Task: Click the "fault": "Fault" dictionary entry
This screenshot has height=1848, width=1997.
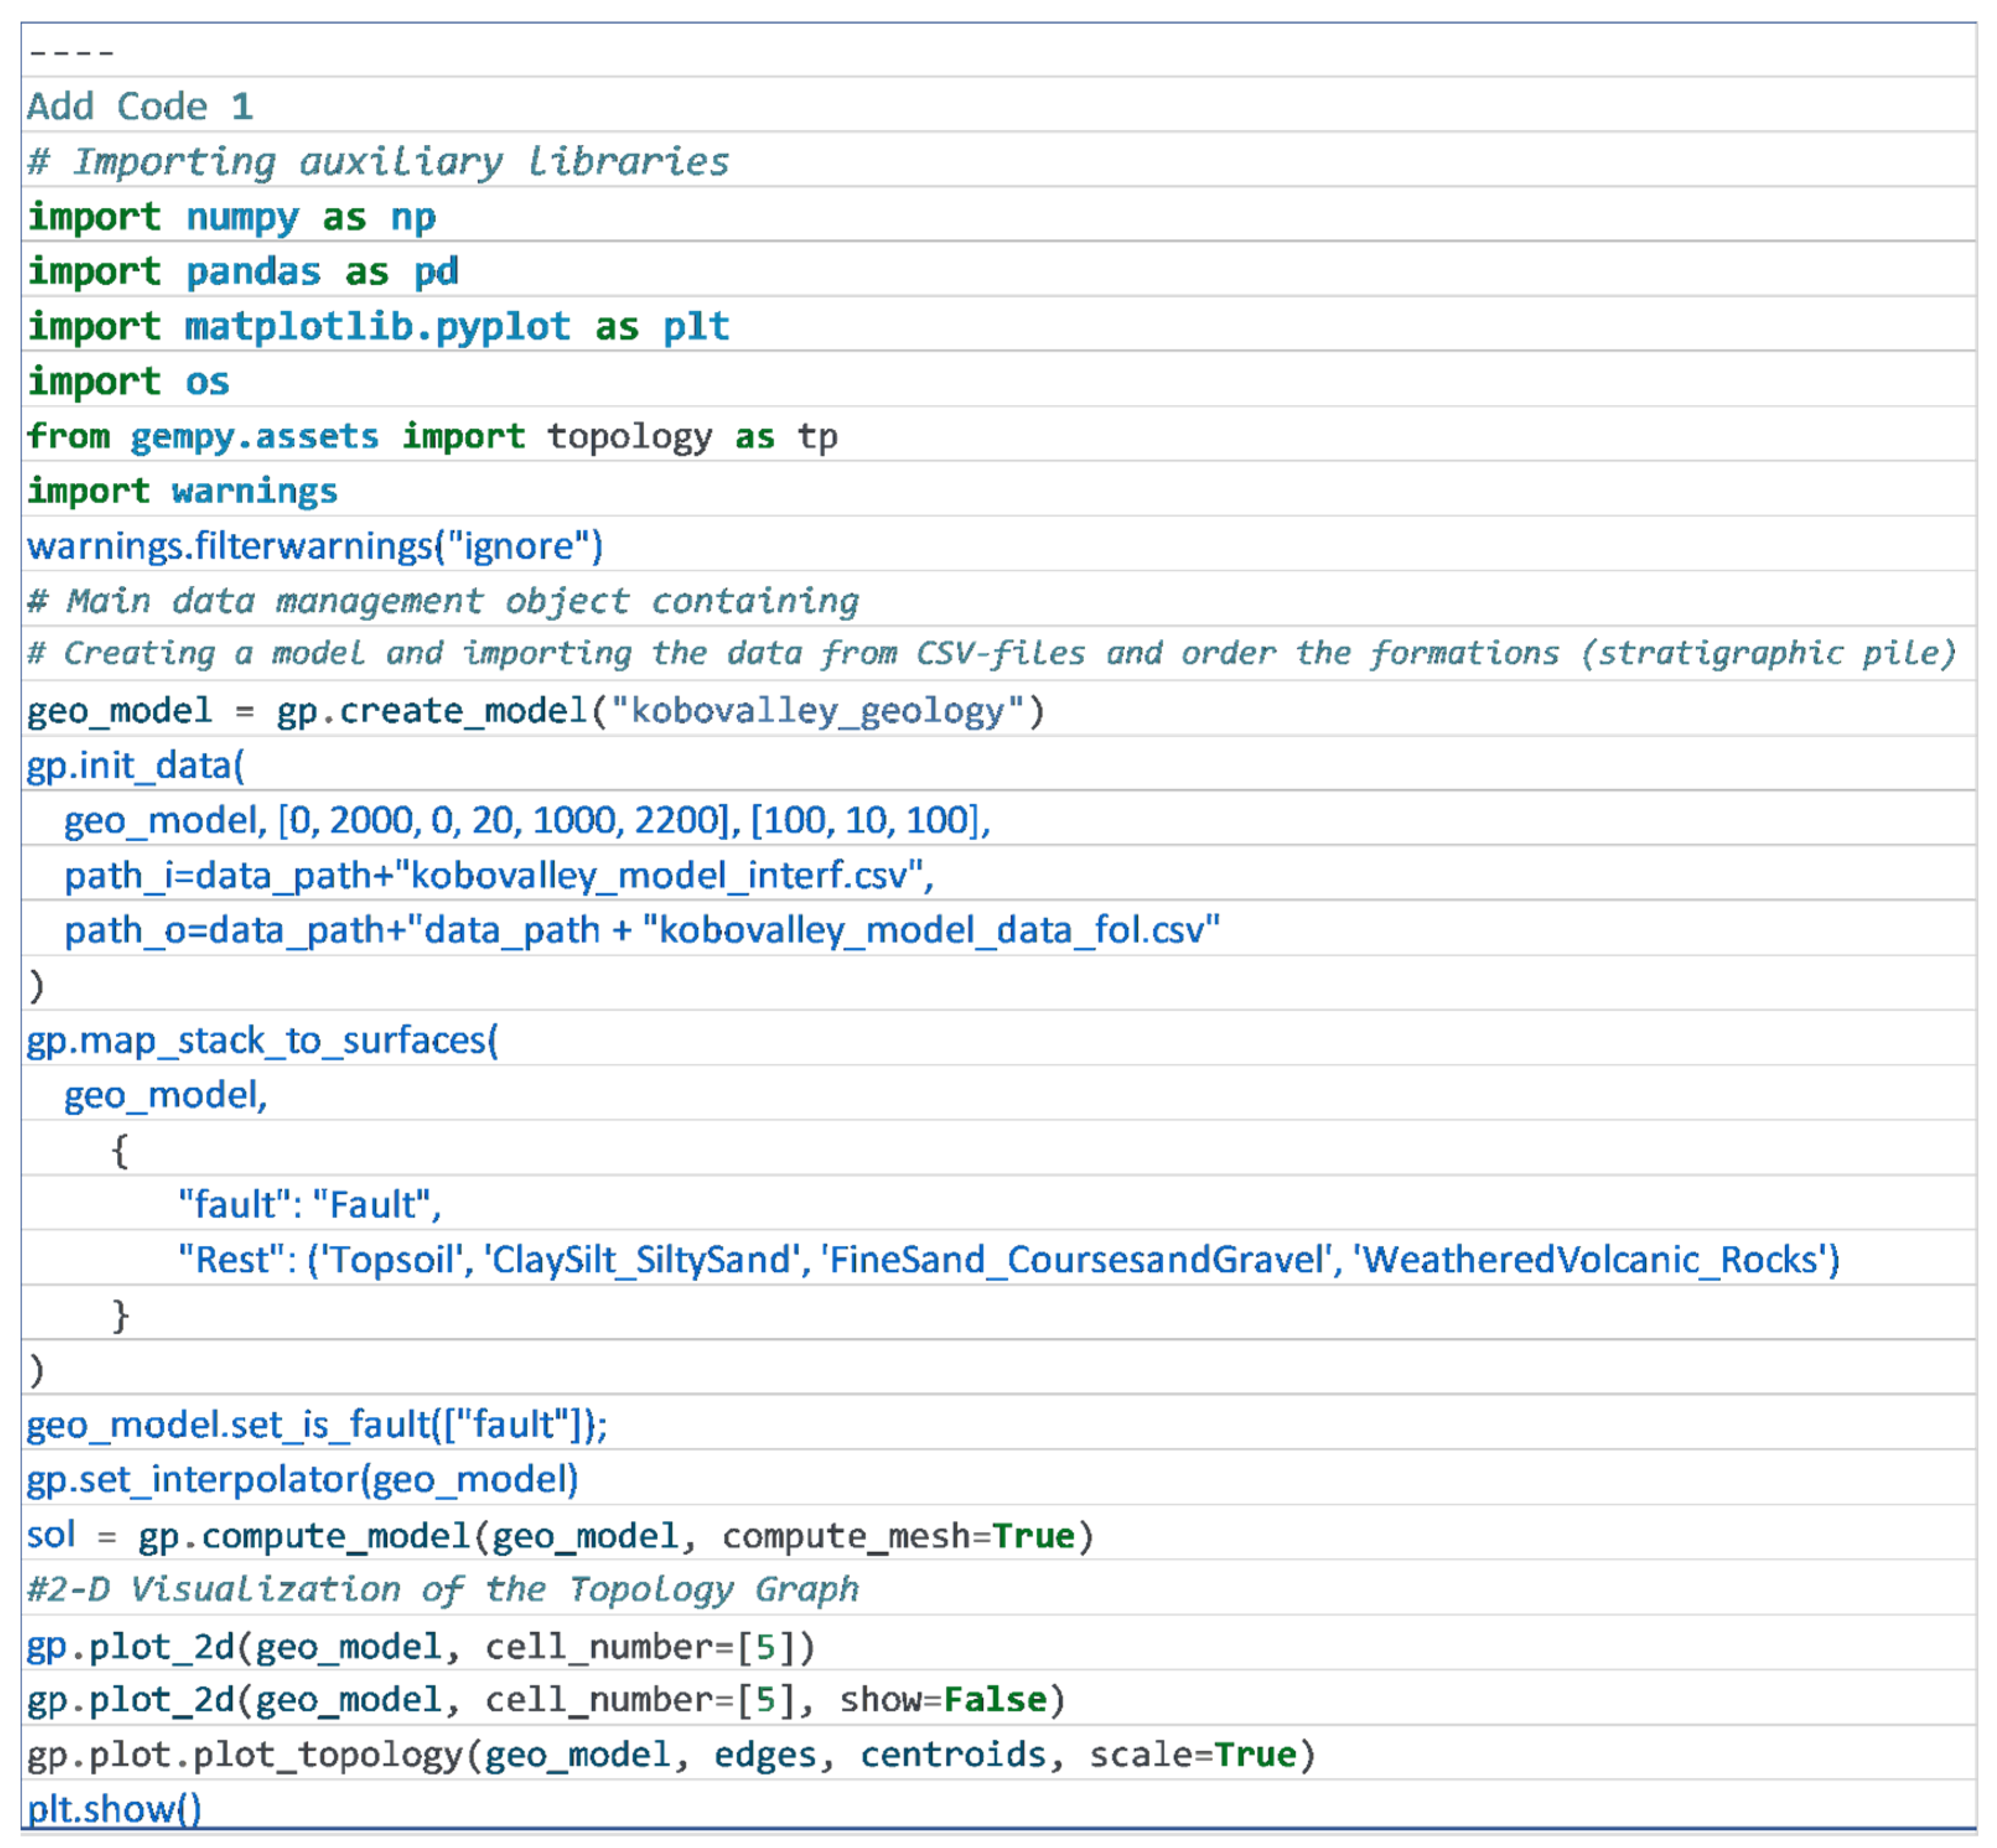Action: pos(309,1204)
